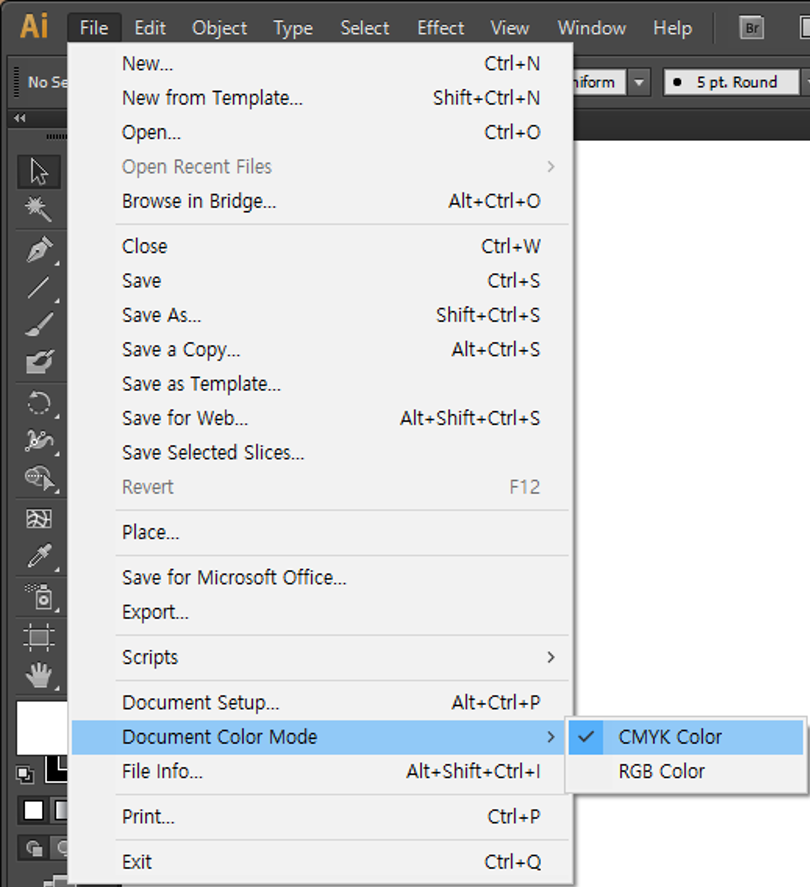Select the Hand tool
Viewport: 810px width, 887px height.
(38, 675)
